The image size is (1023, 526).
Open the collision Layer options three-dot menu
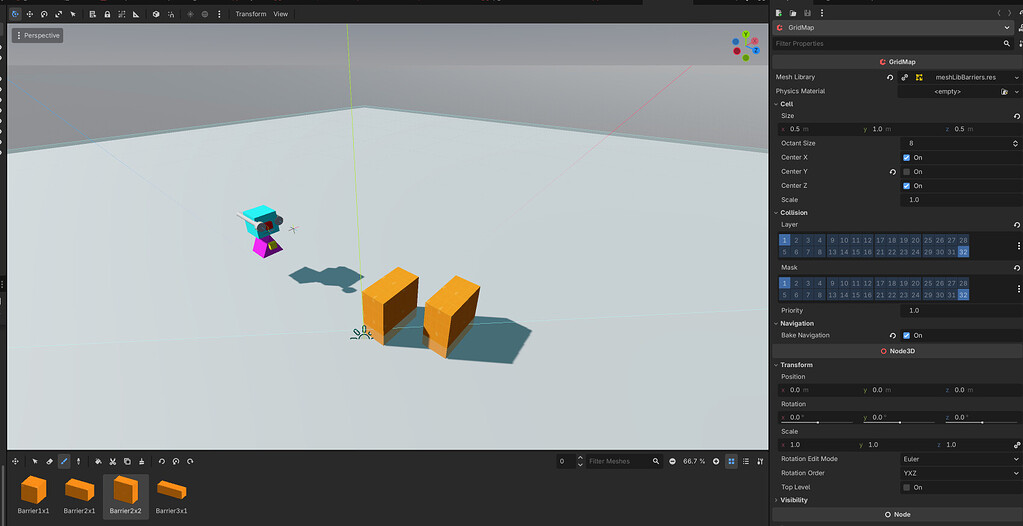click(1018, 246)
